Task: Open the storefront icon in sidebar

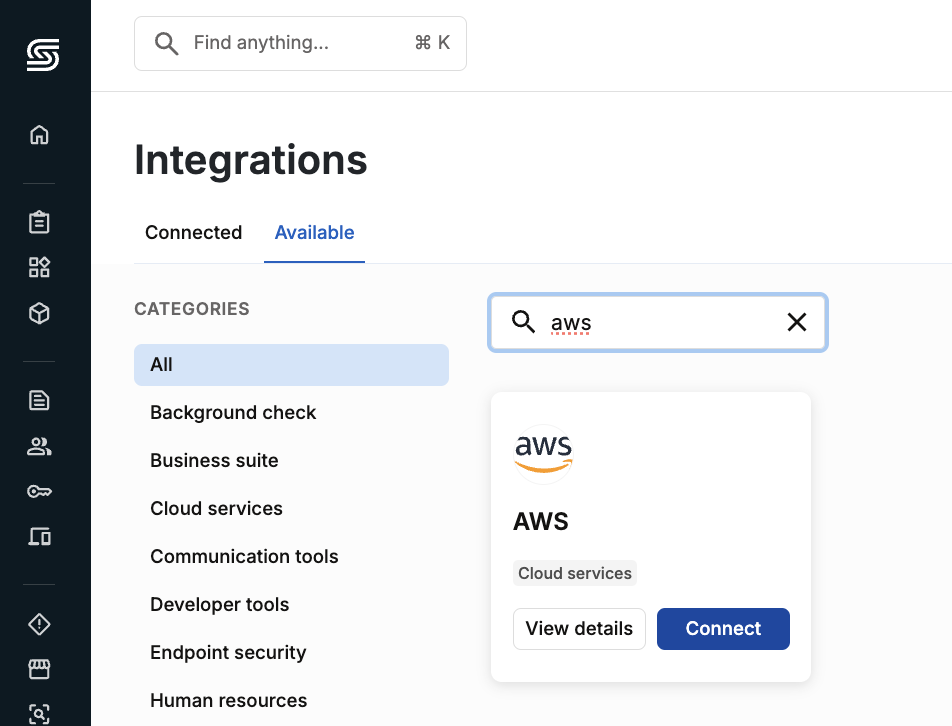Action: (x=39, y=669)
